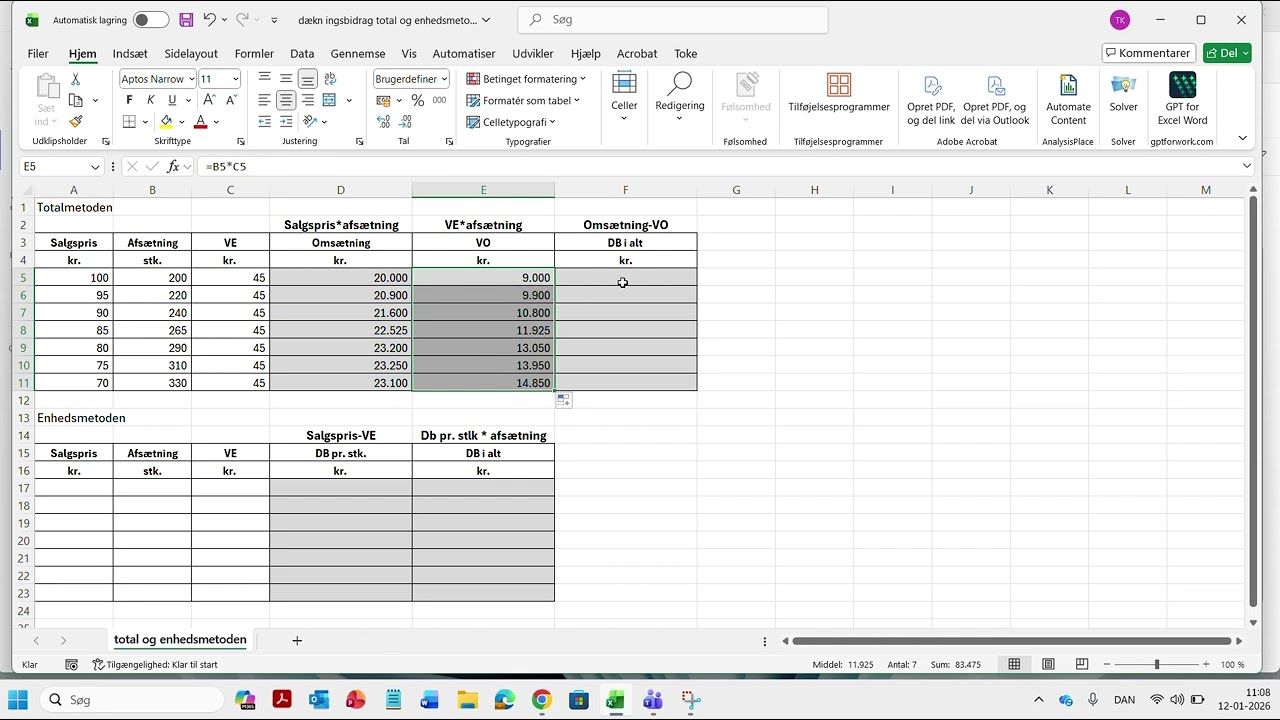The height and width of the screenshot is (720, 1280).
Task: Click Opret PDF, og del link
Action: [931, 100]
